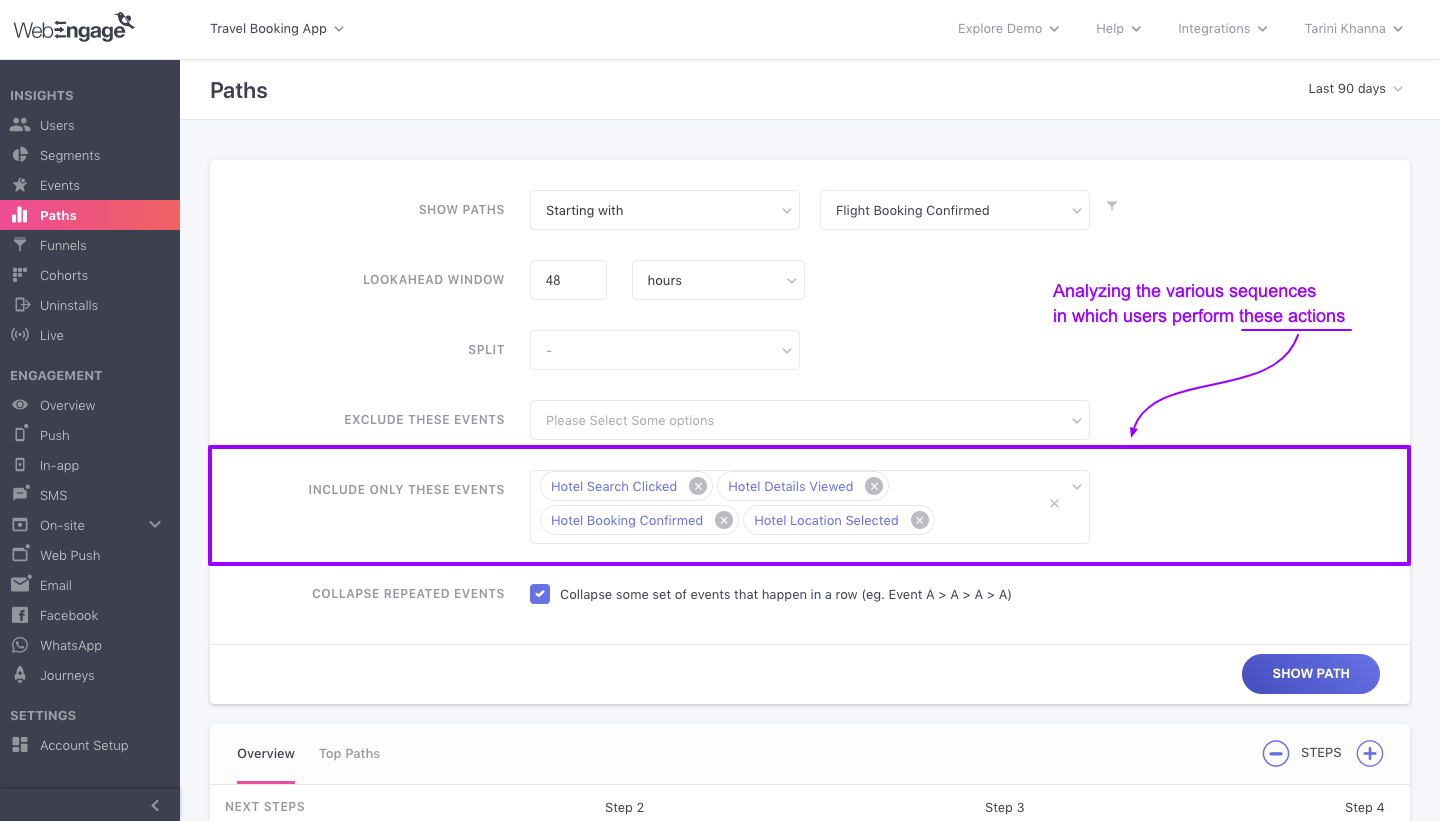Open Users icon in sidebar
Screen dimensions: 1440x821
[20, 125]
